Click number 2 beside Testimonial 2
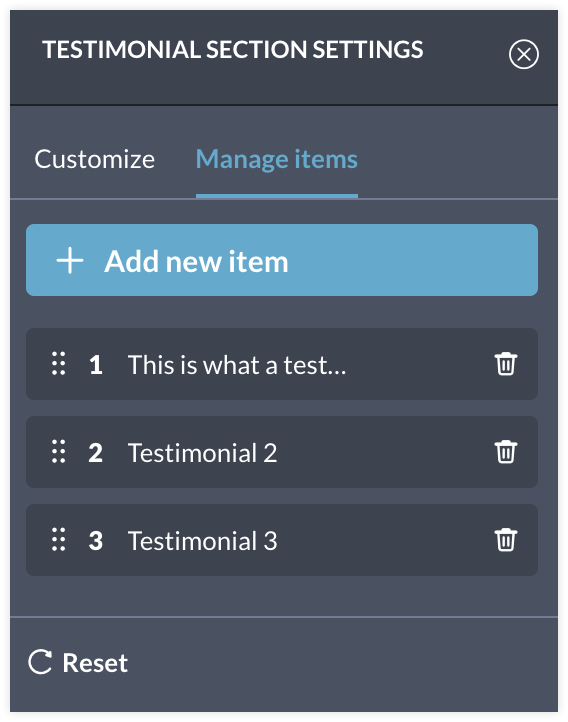The image size is (568, 722). click(x=96, y=453)
